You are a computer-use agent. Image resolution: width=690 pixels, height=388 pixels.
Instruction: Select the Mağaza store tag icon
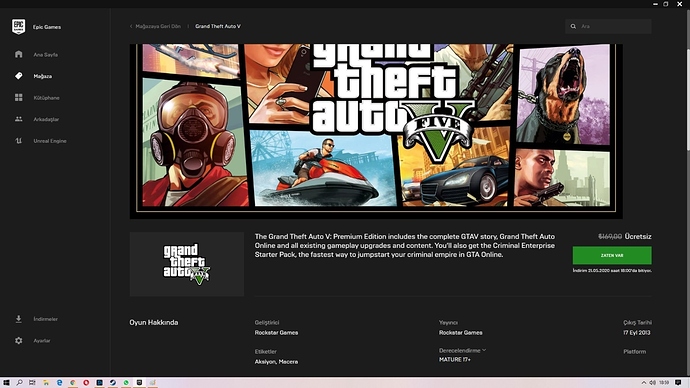point(18,76)
